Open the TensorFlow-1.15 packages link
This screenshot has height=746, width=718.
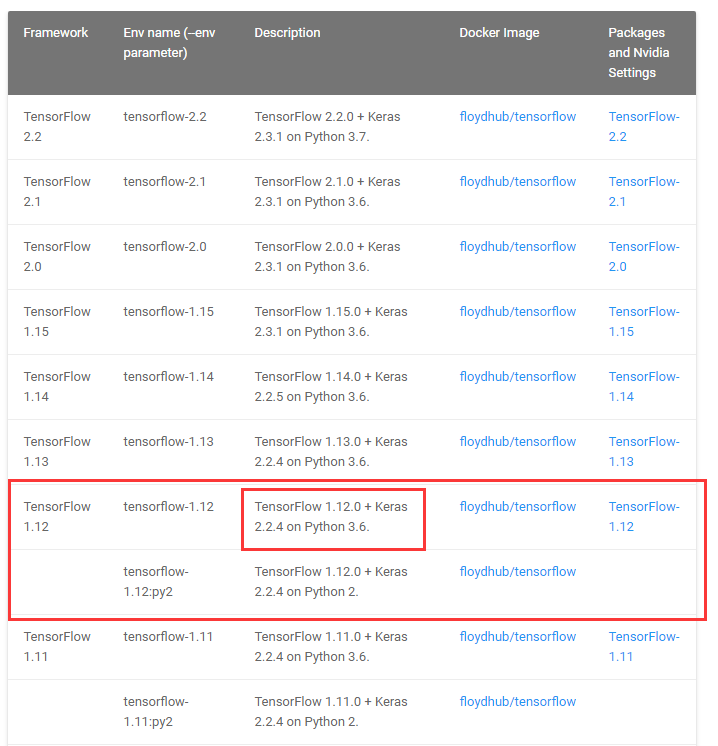click(x=644, y=322)
